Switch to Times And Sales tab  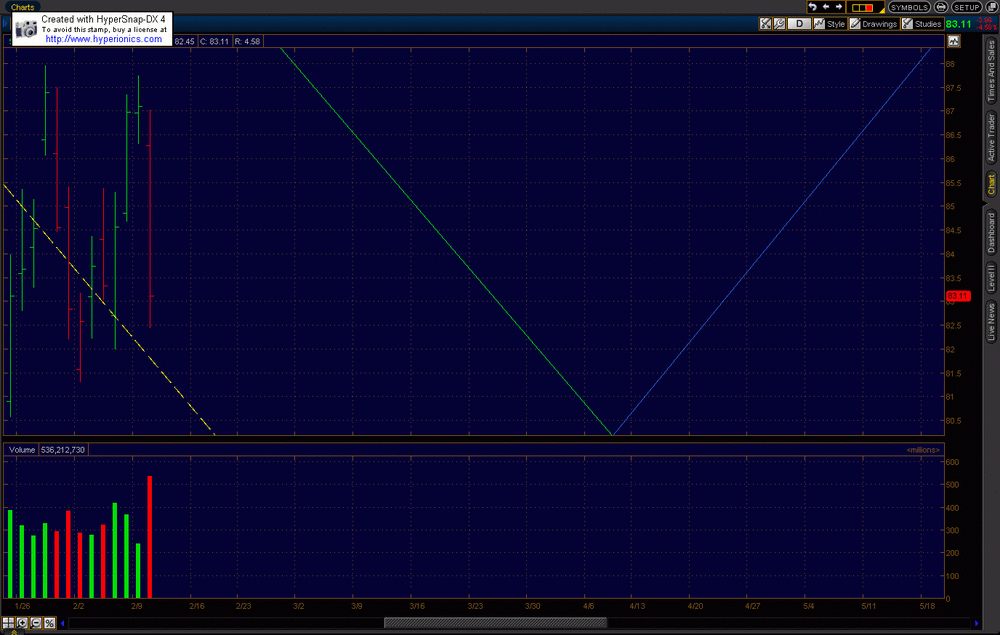pos(991,70)
